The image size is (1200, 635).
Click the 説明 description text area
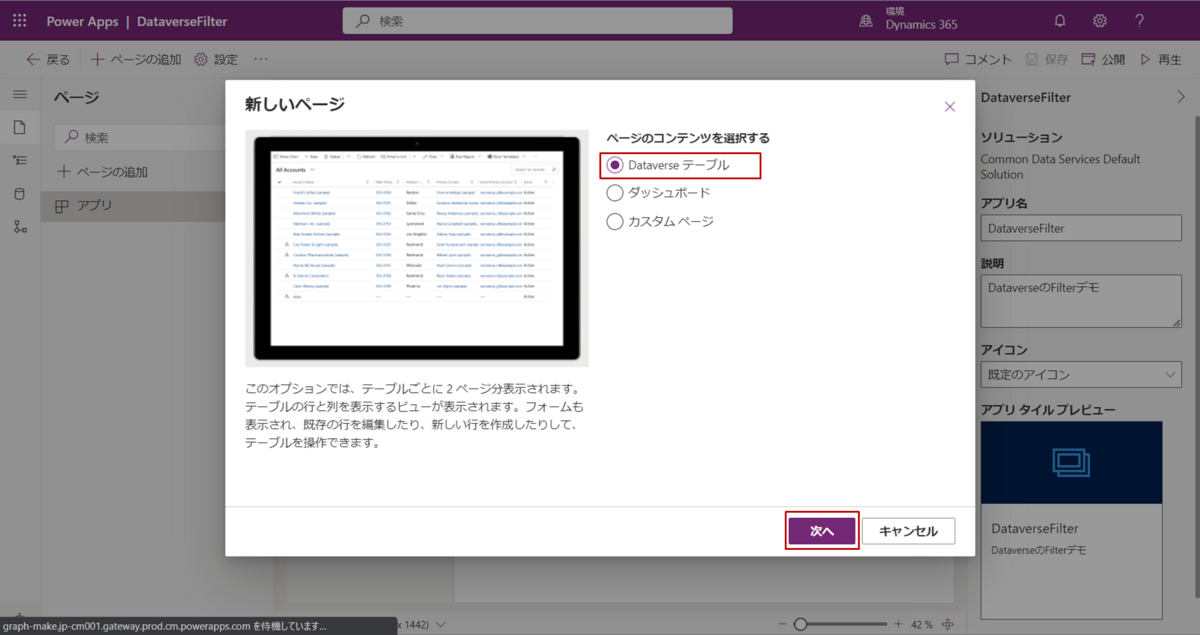[1081, 301]
